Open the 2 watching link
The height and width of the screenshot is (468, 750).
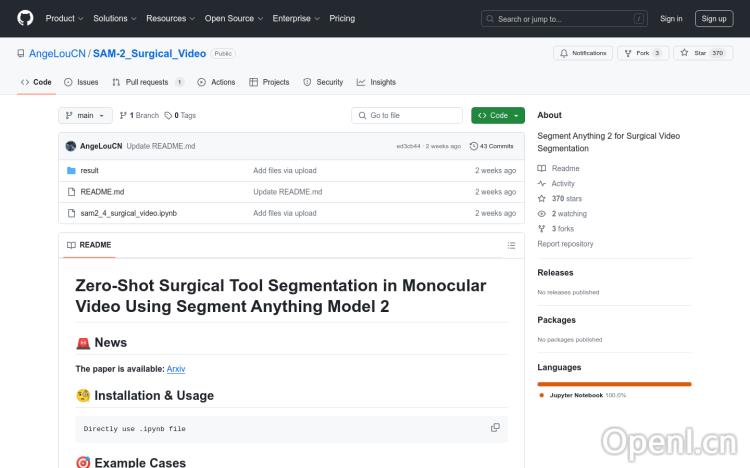pos(562,213)
